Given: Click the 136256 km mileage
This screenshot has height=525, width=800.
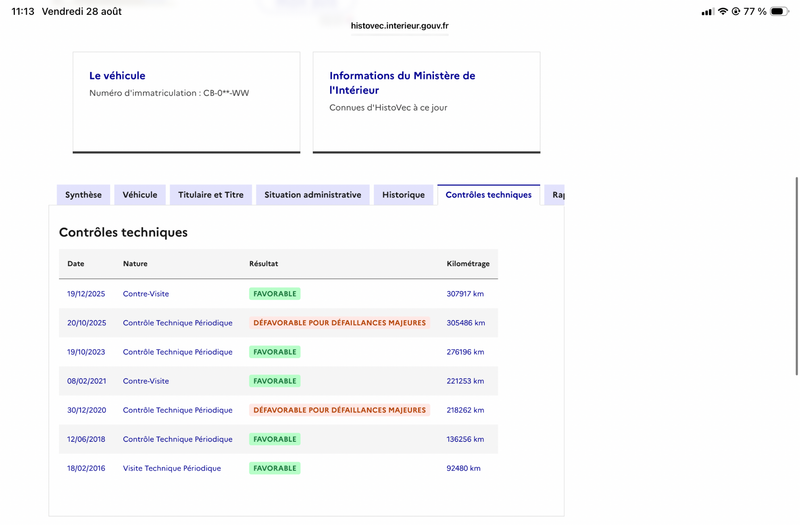Looking at the screenshot, I should click(465, 439).
